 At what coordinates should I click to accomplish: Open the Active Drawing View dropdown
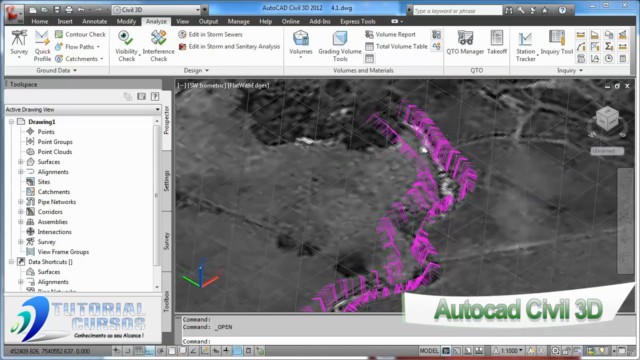coord(83,109)
